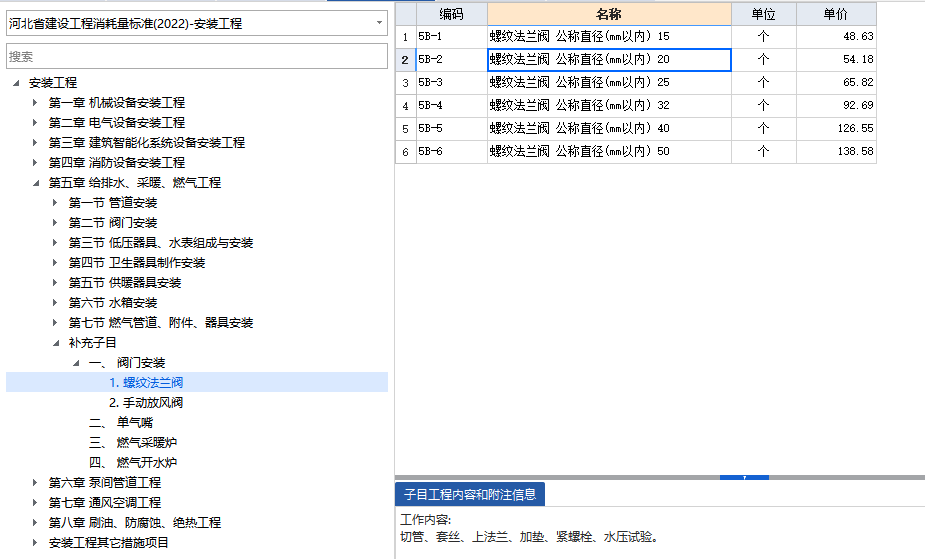Click price cell 65.82

(837, 83)
